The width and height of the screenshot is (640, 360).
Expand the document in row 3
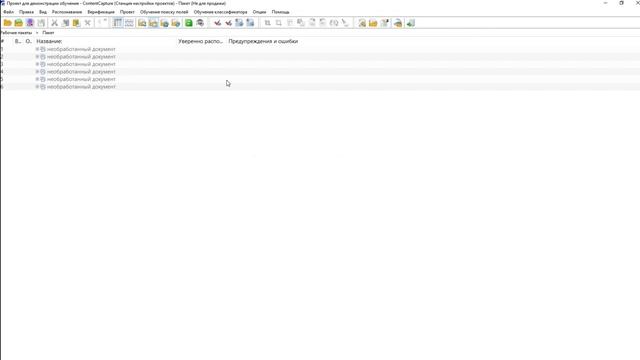[38, 64]
